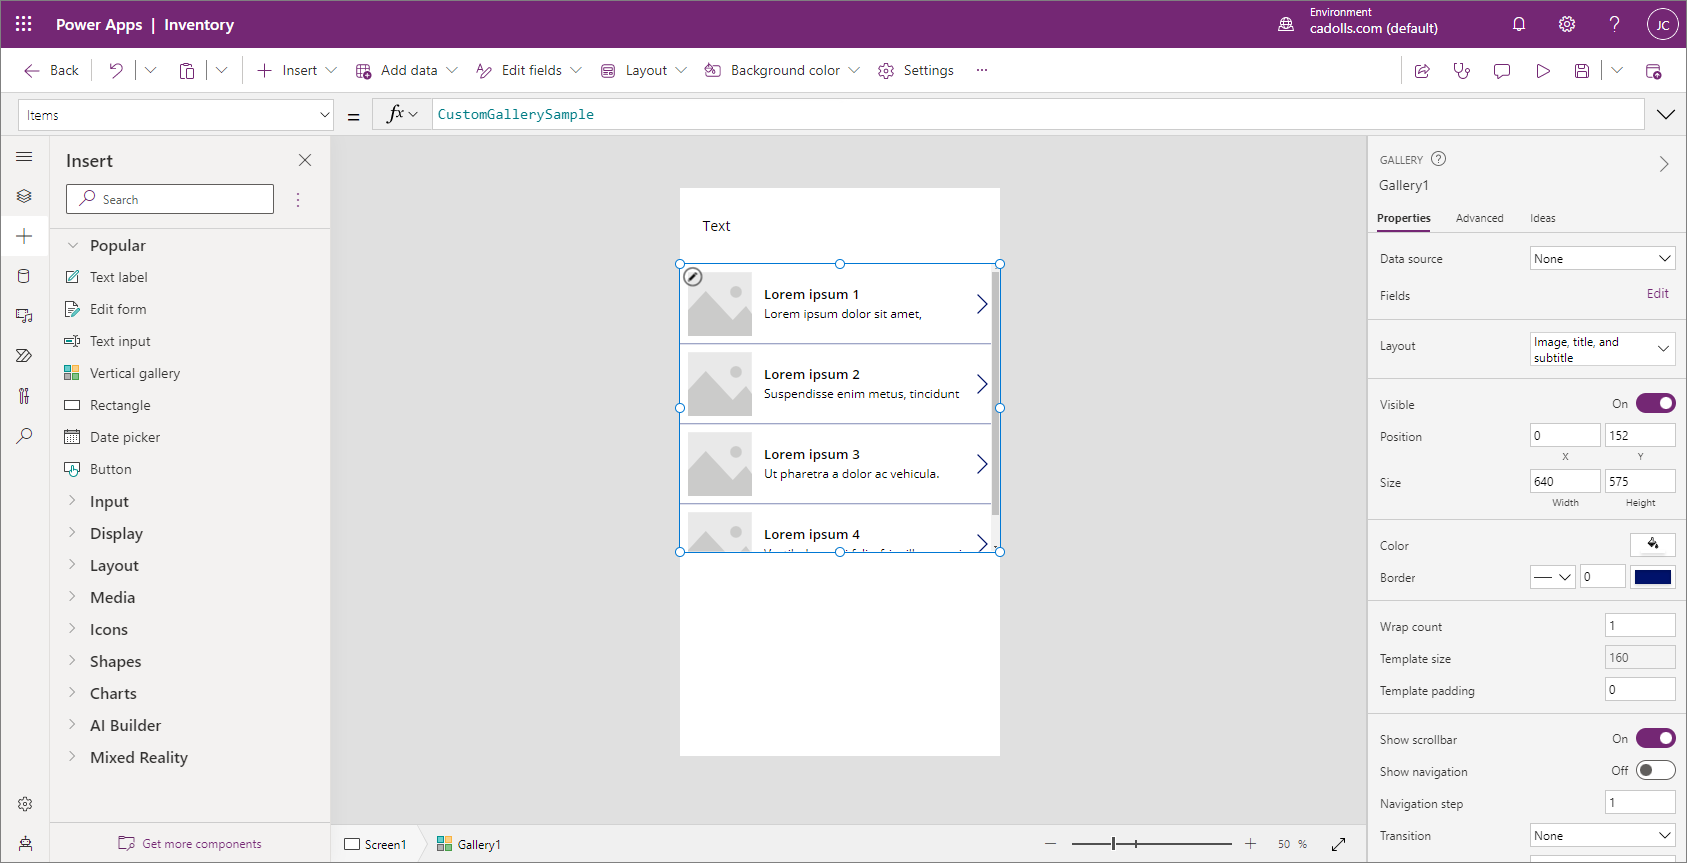Toggle the Visible switch off
The height and width of the screenshot is (863, 1687).
point(1655,404)
